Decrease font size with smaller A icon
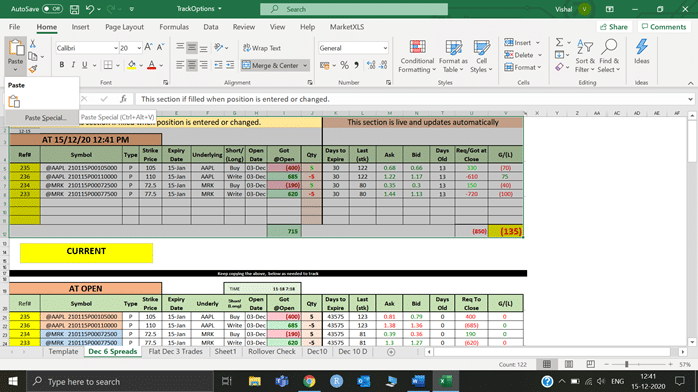Image resolution: width=698 pixels, height=392 pixels. [160, 47]
